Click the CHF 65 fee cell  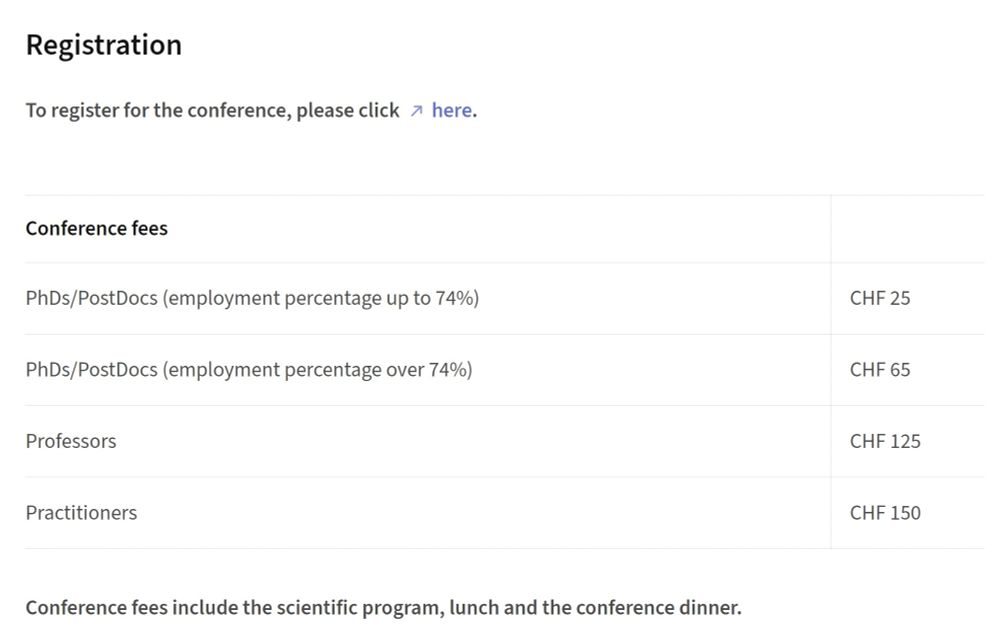tap(880, 369)
